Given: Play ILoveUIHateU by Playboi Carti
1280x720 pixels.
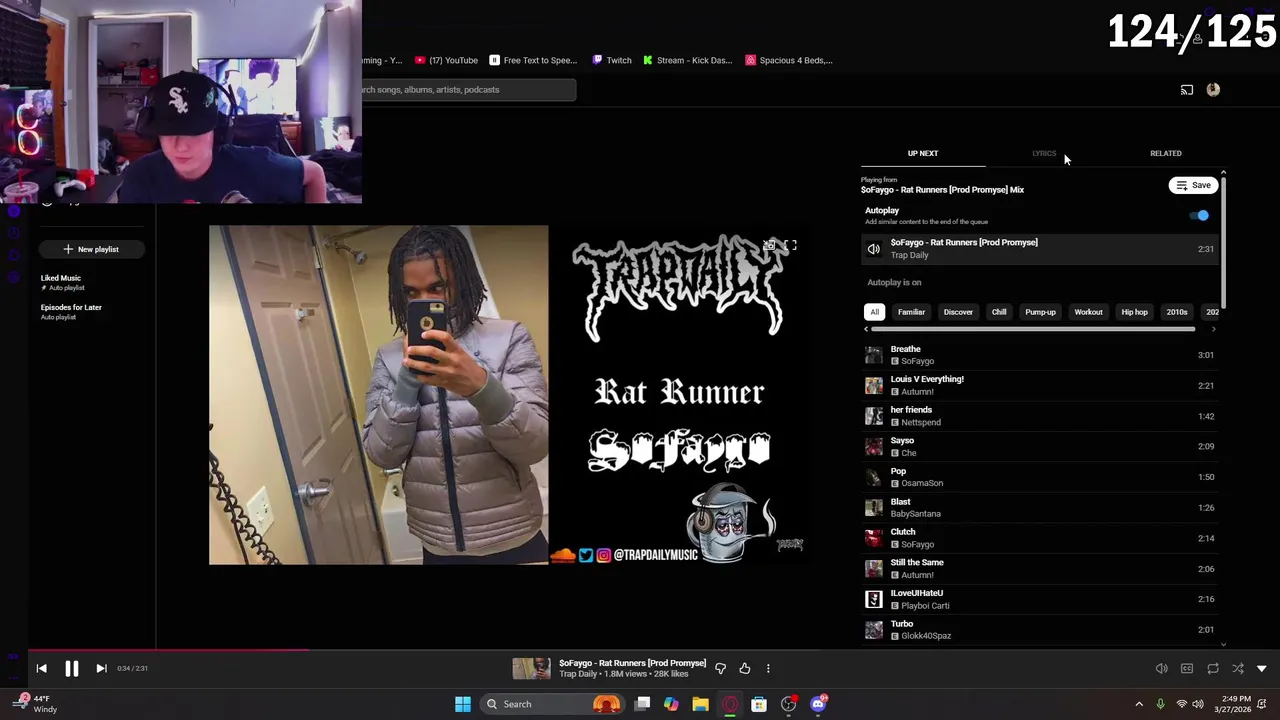Looking at the screenshot, I should (x=1040, y=599).
